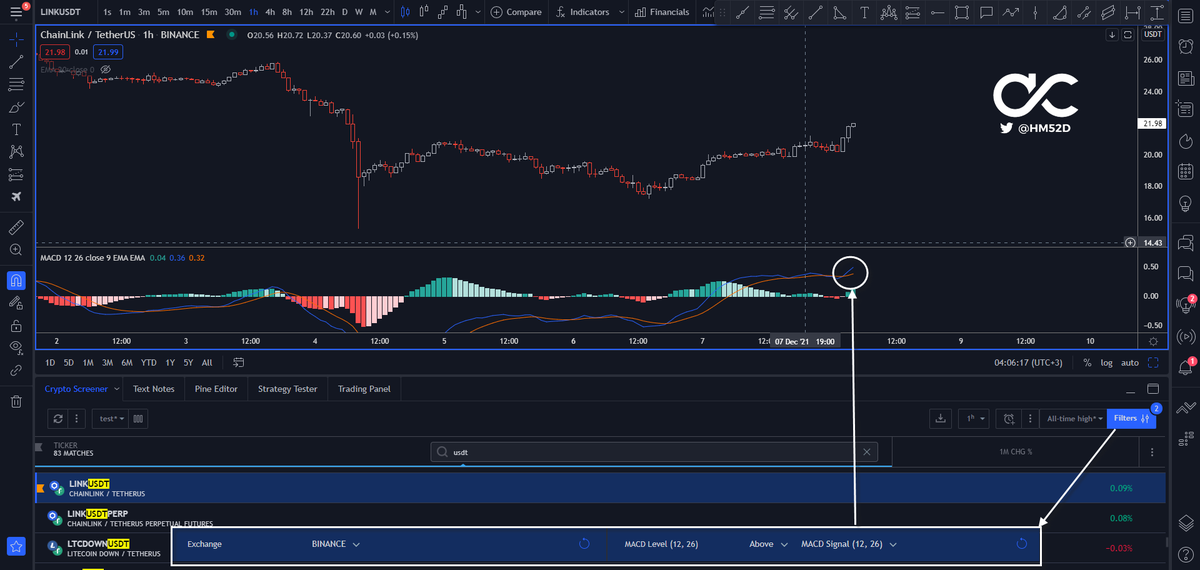Open the chat bubble with badge
Screen dimensions: 1200x570
tap(1185, 303)
